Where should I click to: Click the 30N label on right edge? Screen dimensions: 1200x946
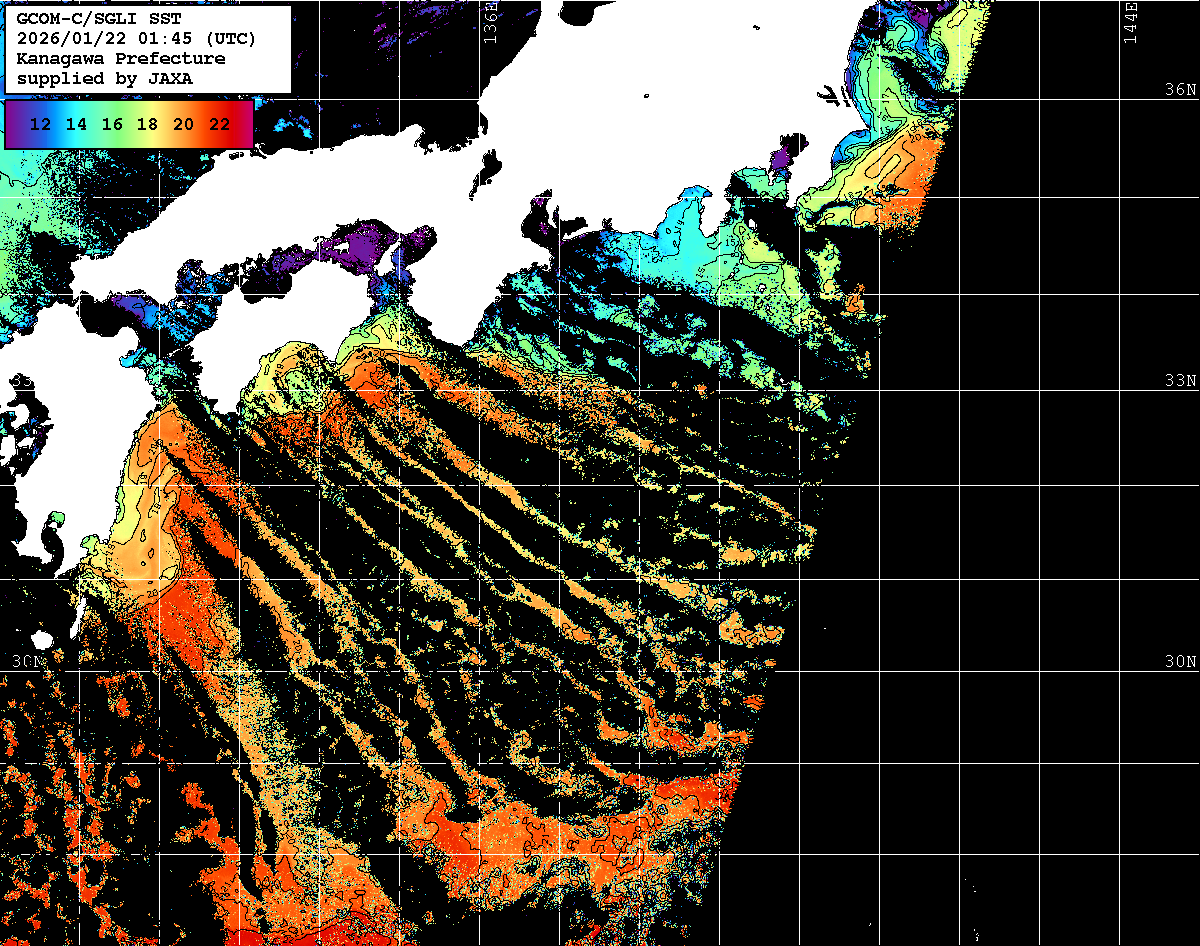[1180, 662]
